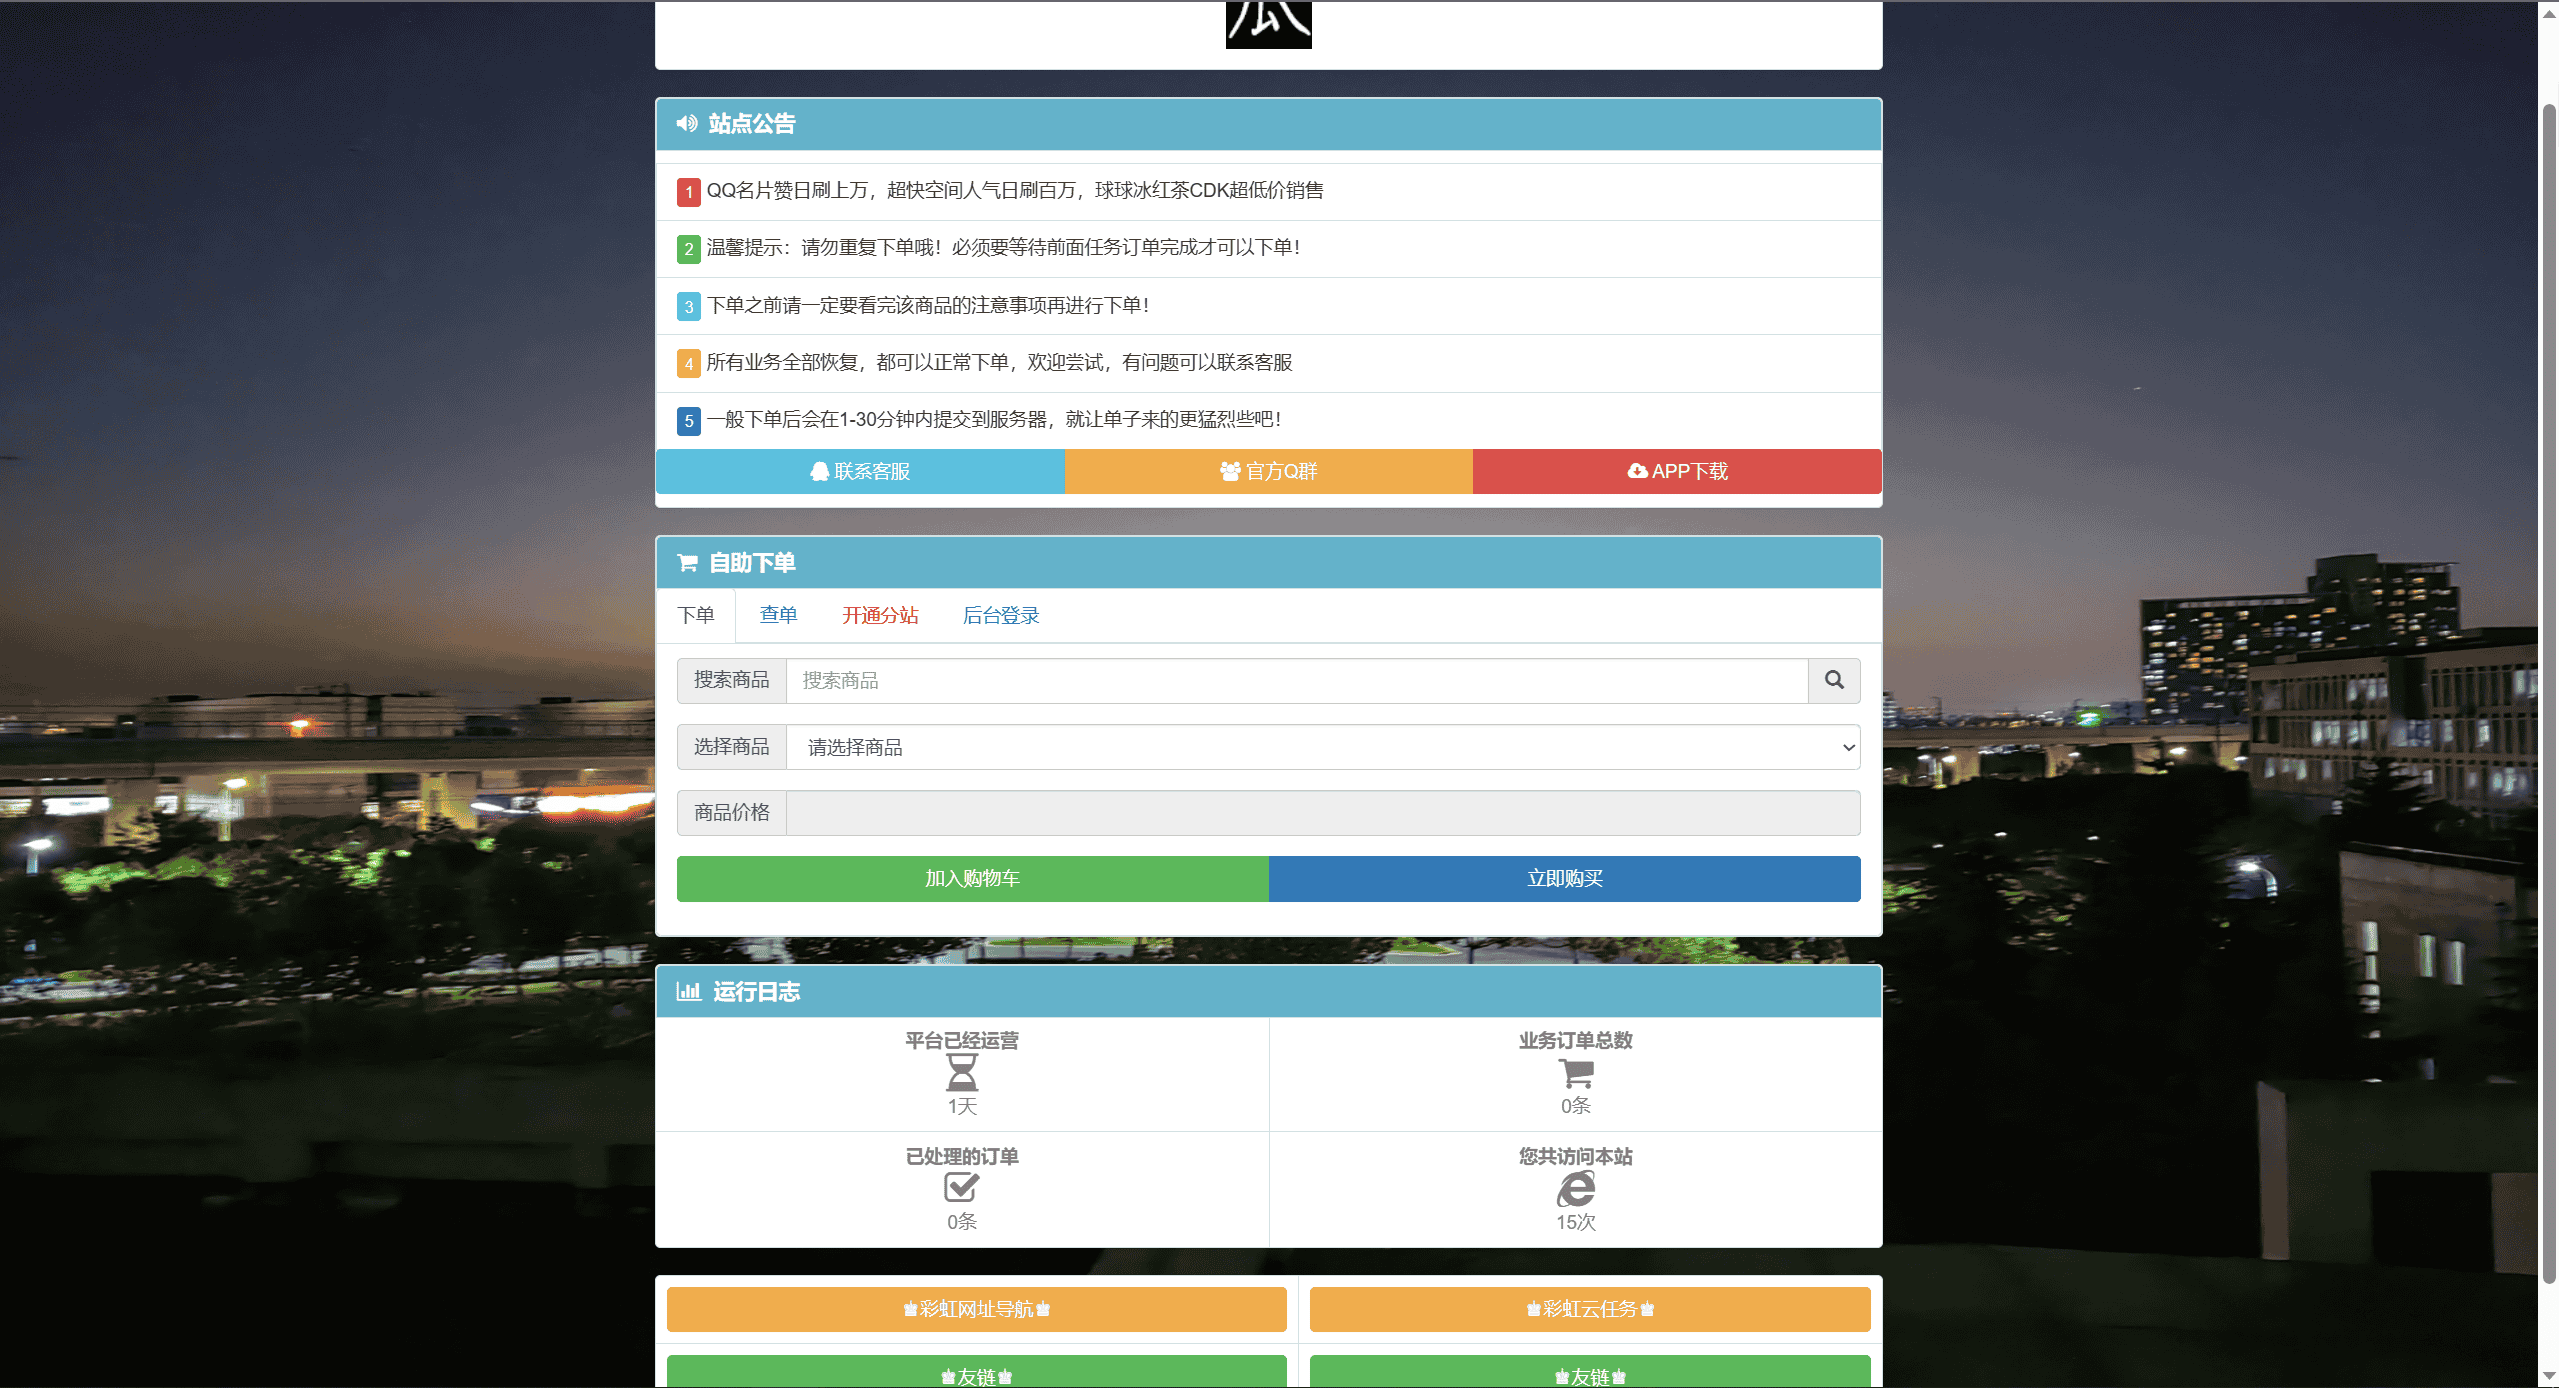The height and width of the screenshot is (1388, 2559).
Task: Click the checkmark icon under 已处理的订单
Action: click(961, 1187)
